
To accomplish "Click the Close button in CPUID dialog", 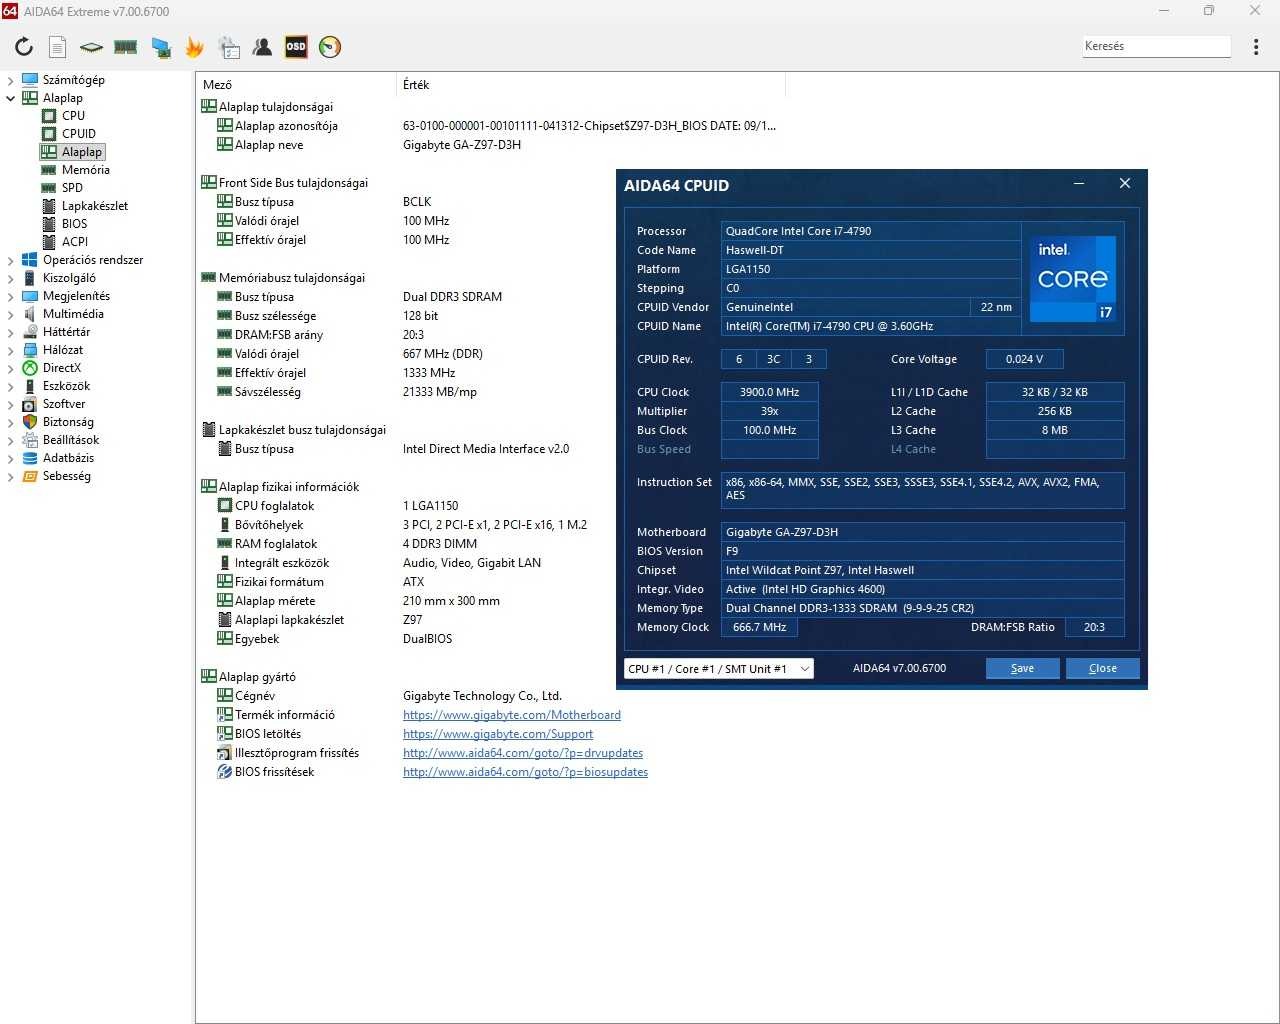I will click(x=1102, y=668).
